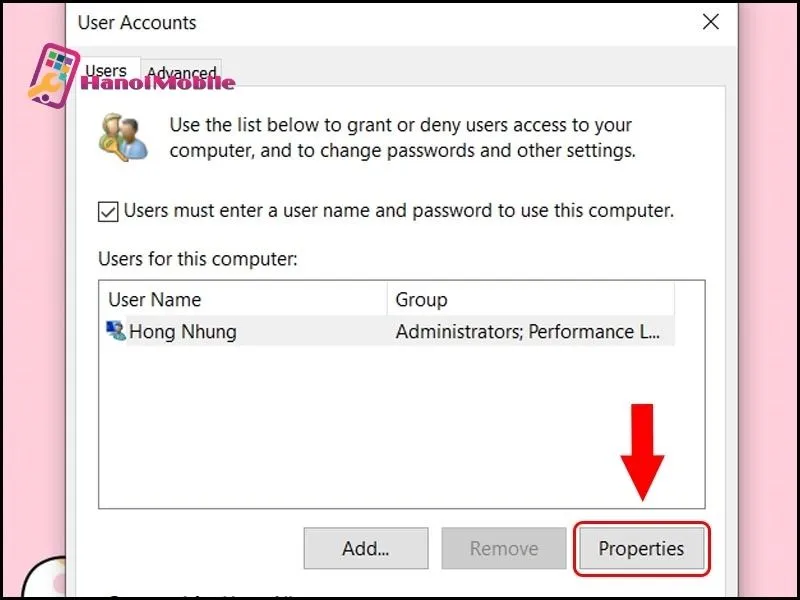The height and width of the screenshot is (600, 800).
Task: Switch to the Users tab
Action: point(105,71)
